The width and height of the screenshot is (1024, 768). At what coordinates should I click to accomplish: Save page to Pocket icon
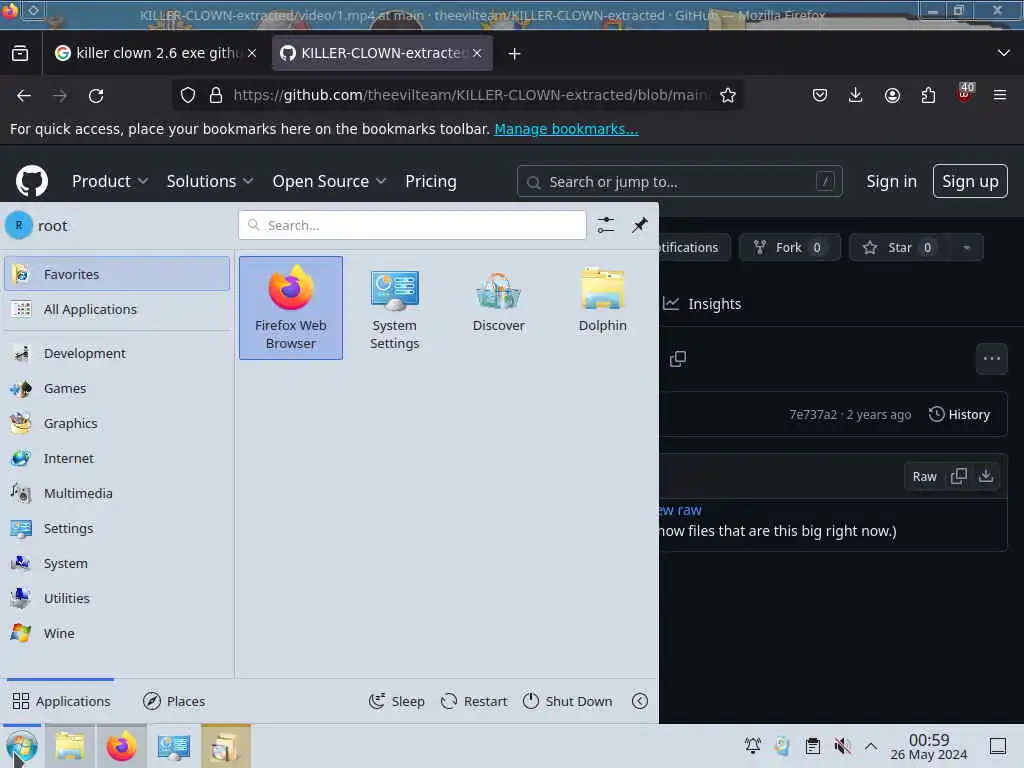pyautogui.click(x=820, y=95)
